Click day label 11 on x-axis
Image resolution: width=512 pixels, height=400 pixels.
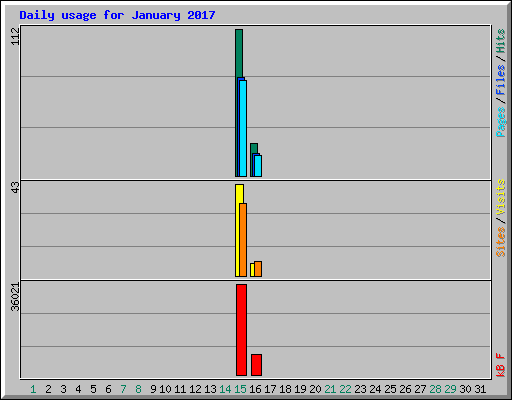tap(180, 389)
